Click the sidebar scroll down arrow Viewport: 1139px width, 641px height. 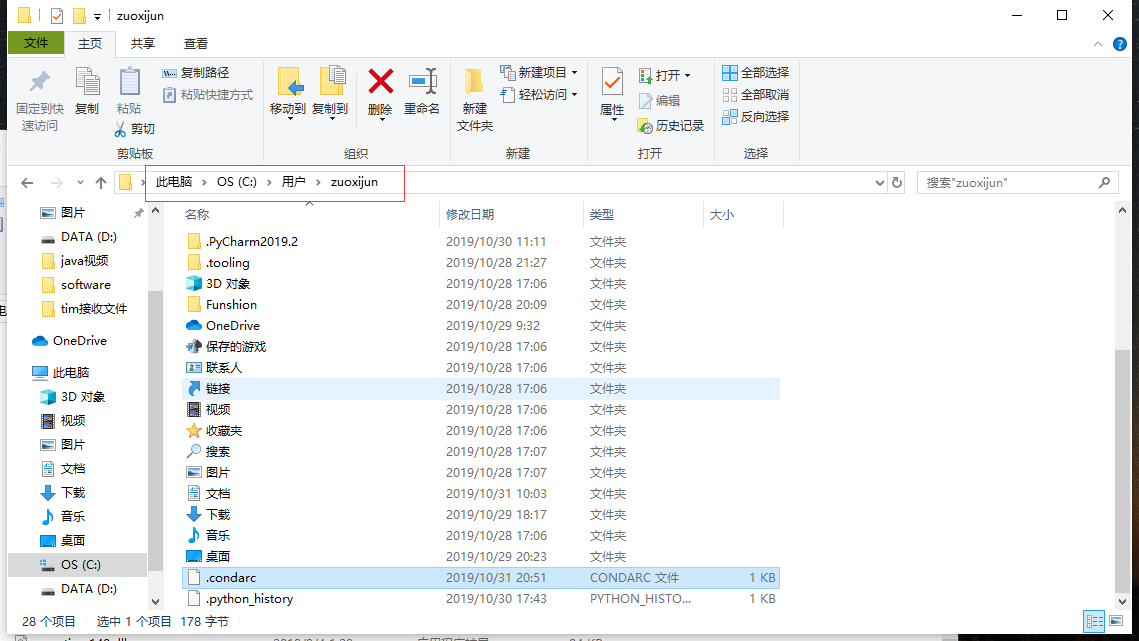pyautogui.click(x=155, y=602)
